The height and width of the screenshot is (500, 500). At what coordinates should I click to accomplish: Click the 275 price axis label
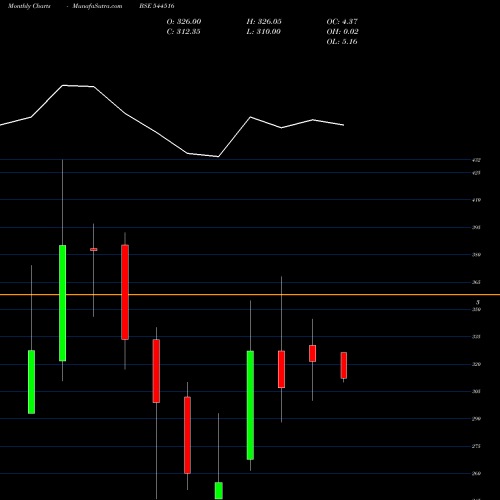[476, 446]
